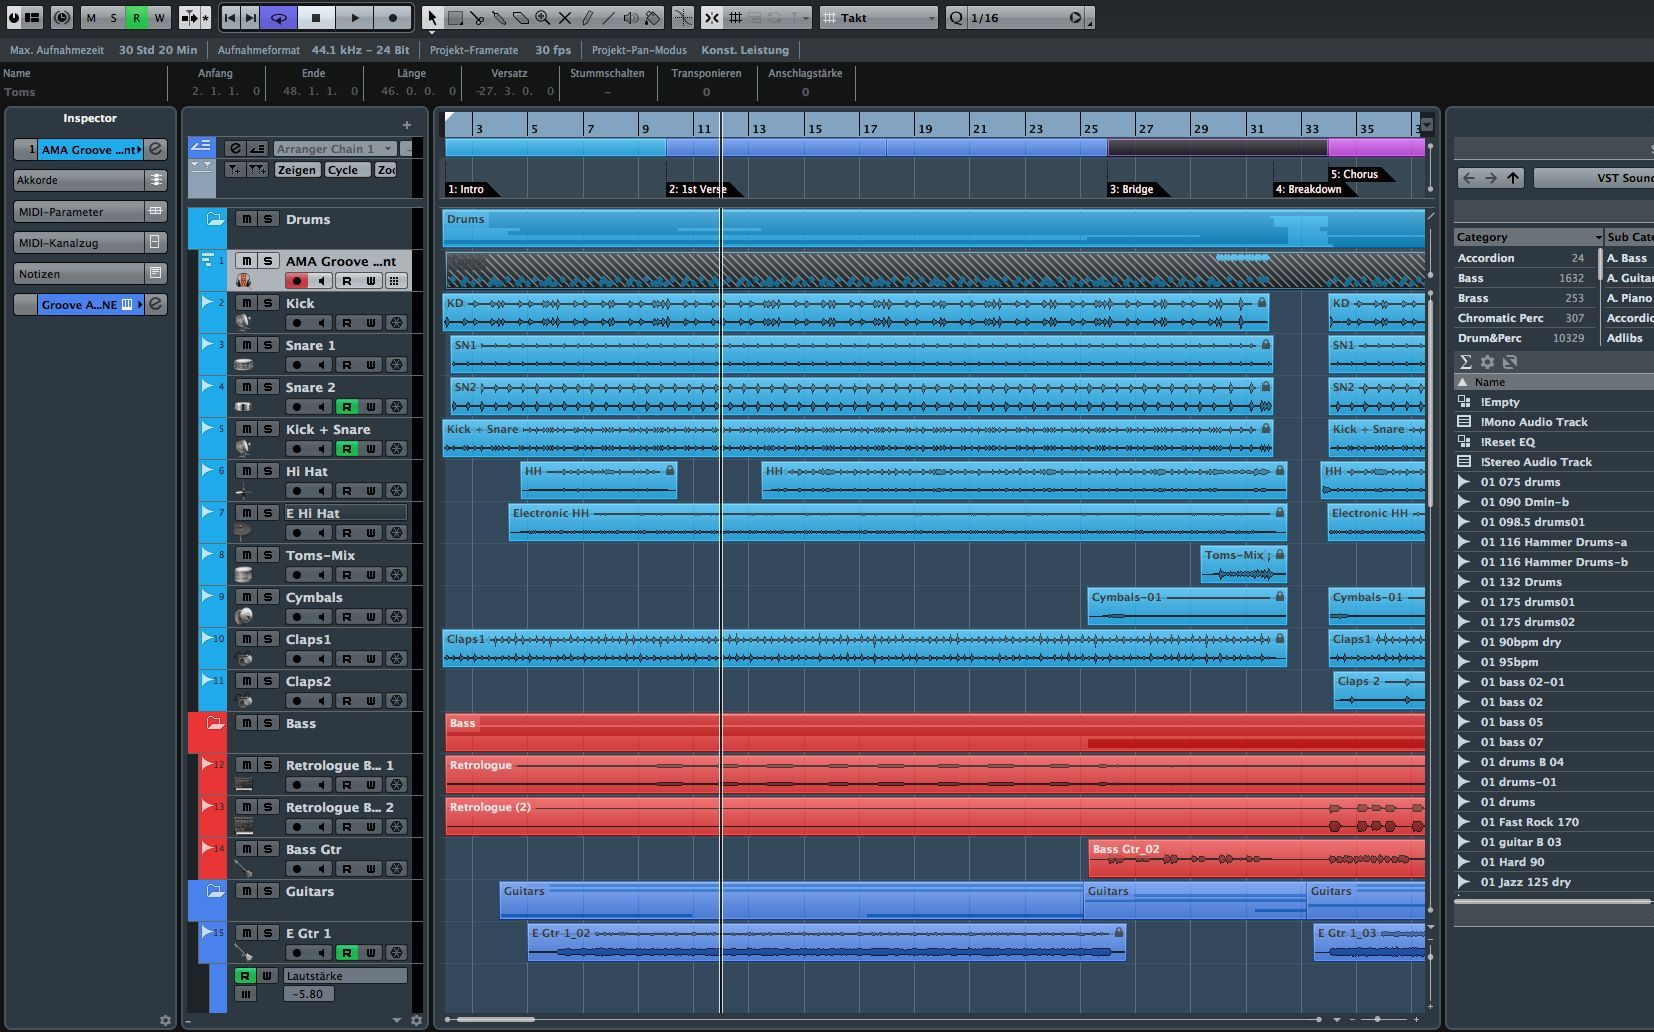
Task: Select the Range Selection tool
Action: 455,18
